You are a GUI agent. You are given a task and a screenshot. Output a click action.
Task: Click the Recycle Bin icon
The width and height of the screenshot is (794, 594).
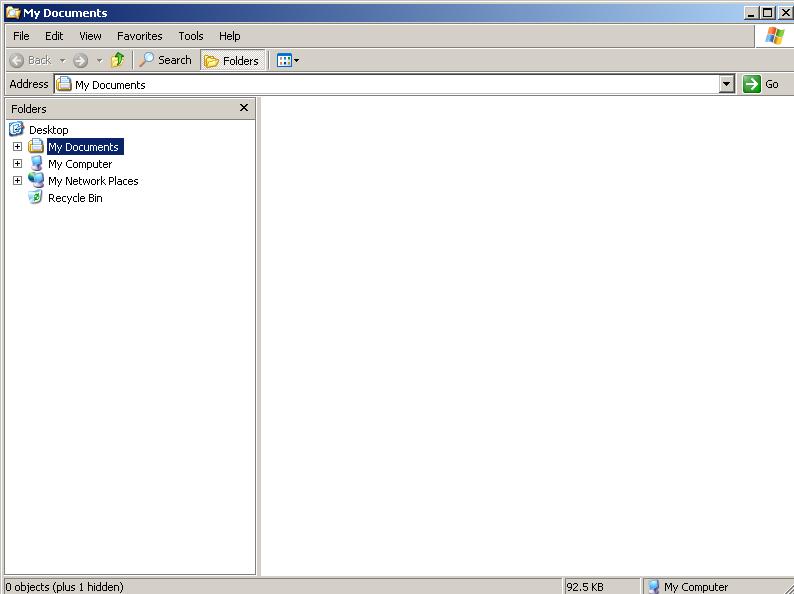pos(35,197)
